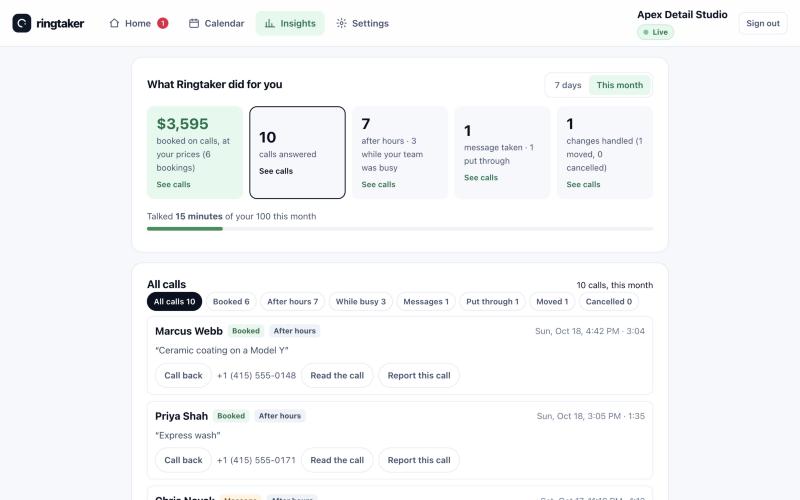Image resolution: width=800 pixels, height=500 pixels.
Task: Select the This month range
Action: (x=620, y=85)
